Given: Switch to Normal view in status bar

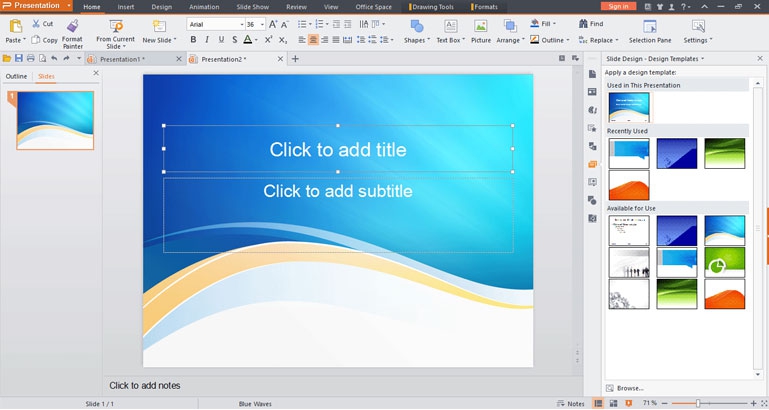Looking at the screenshot, I should [598, 403].
